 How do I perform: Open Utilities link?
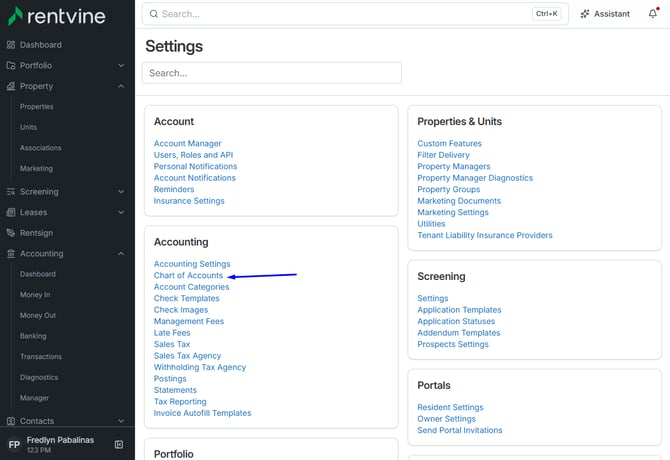[x=431, y=224]
